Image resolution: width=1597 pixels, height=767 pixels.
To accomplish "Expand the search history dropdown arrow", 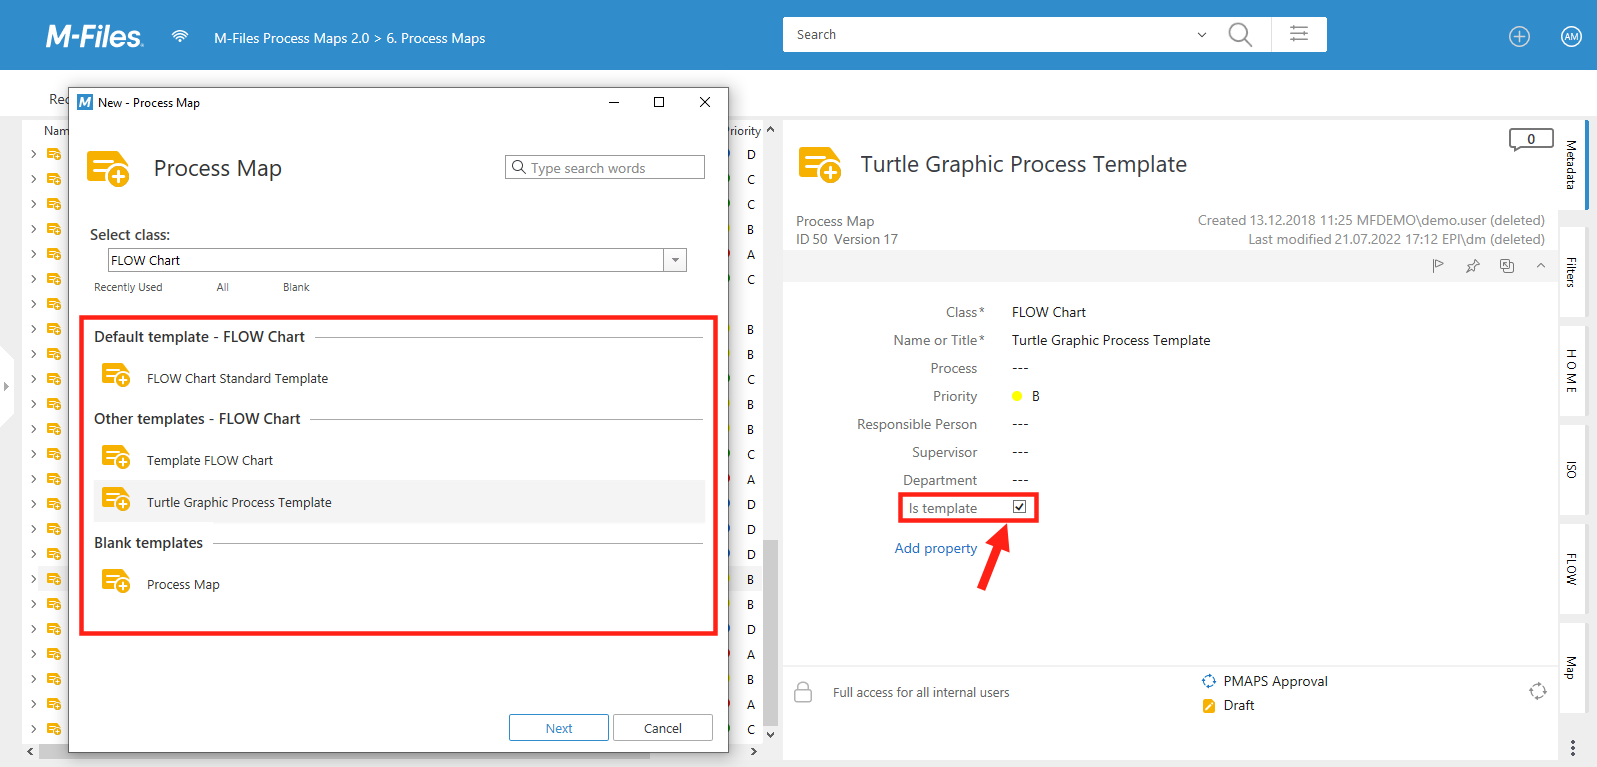I will point(1202,35).
